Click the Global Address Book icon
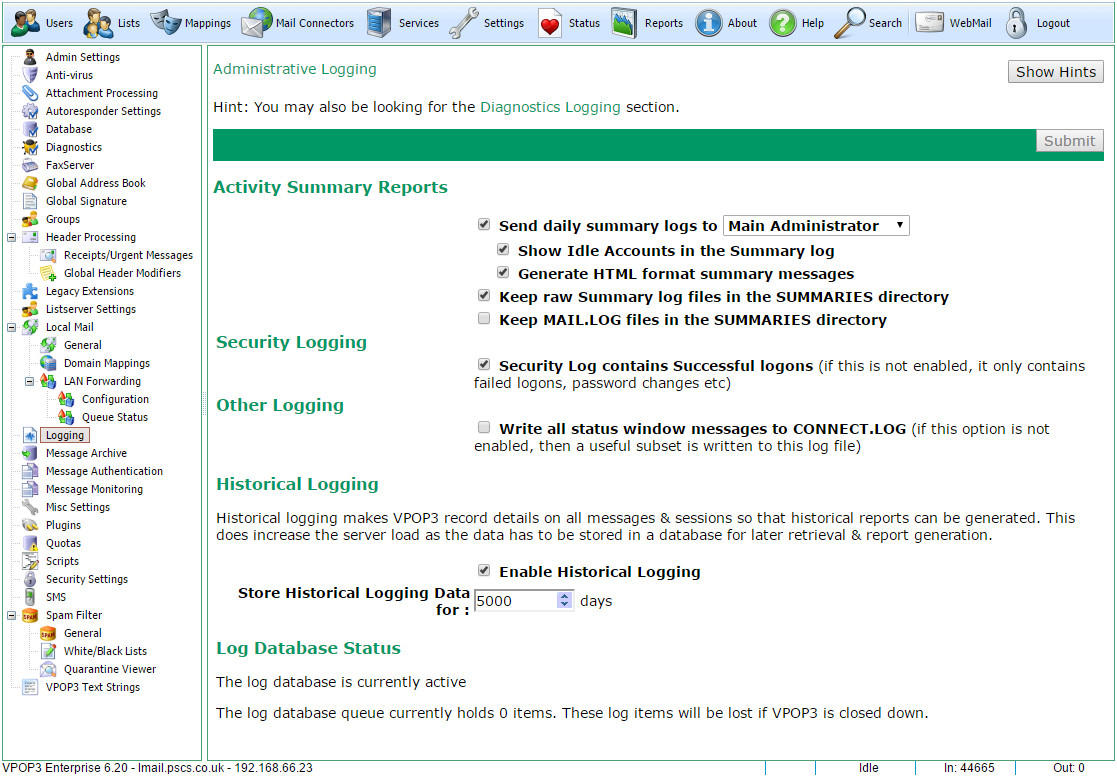Image resolution: width=1117 pixels, height=776 pixels. coord(30,183)
